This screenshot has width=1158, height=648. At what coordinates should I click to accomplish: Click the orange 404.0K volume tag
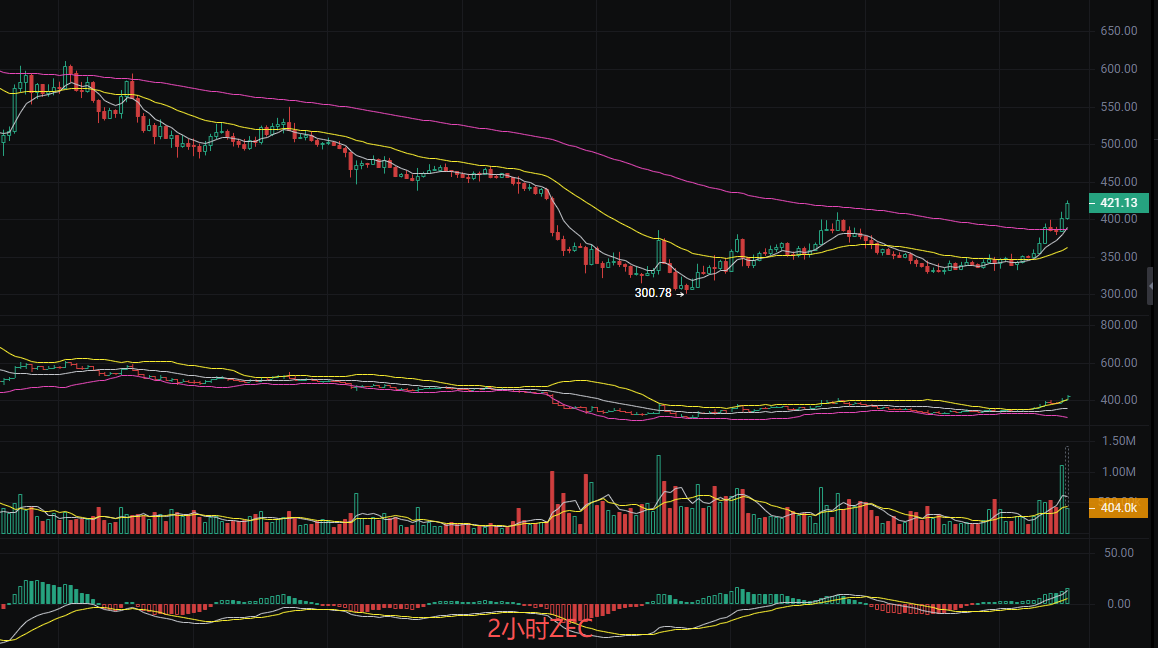coord(1117,508)
